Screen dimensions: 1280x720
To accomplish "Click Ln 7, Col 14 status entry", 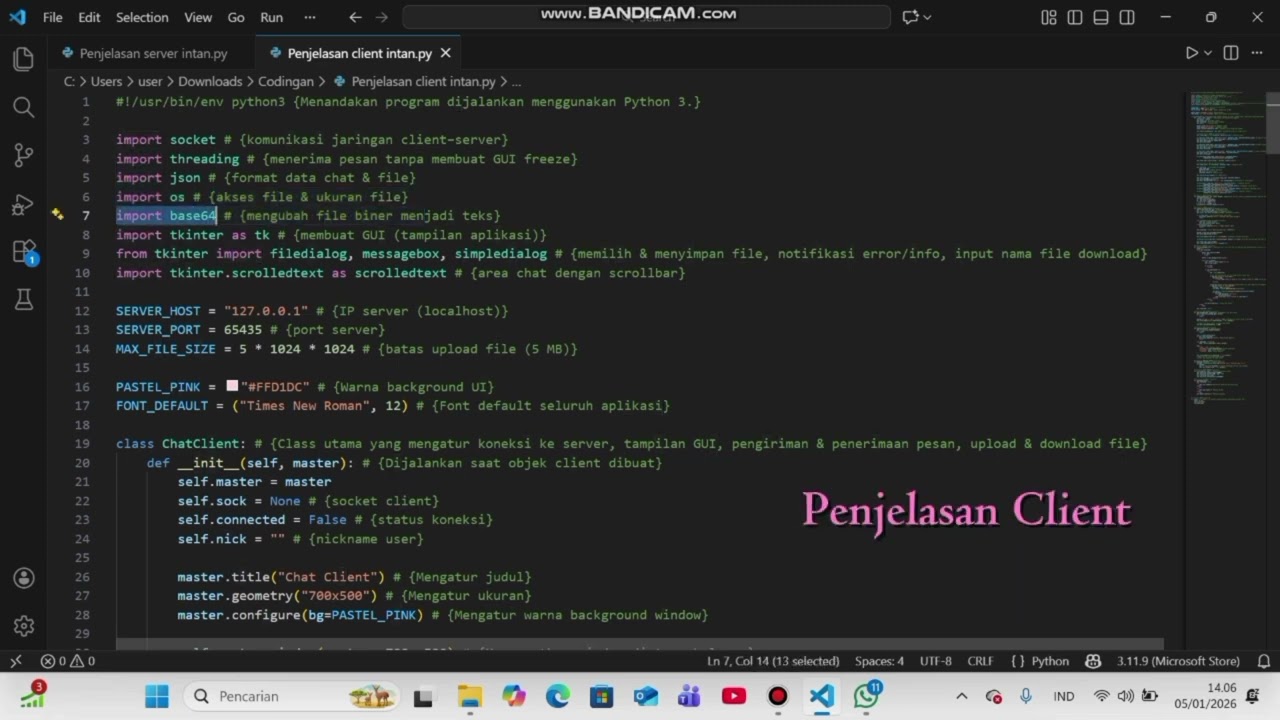I will 773,661.
